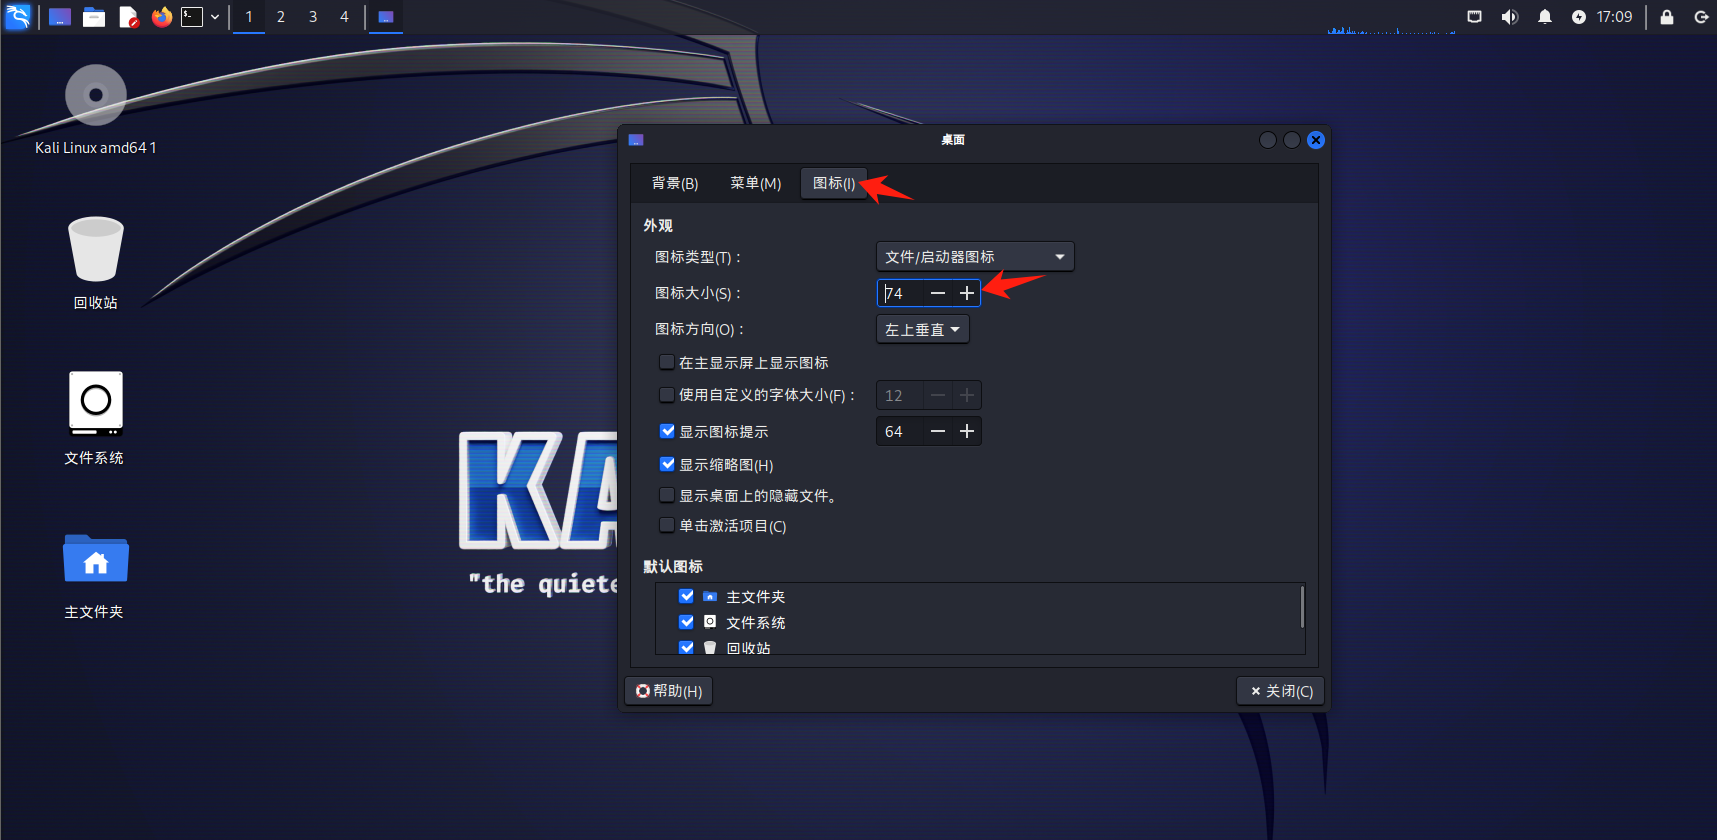Click the power manager tray icon
The image size is (1717, 840).
[1579, 17]
